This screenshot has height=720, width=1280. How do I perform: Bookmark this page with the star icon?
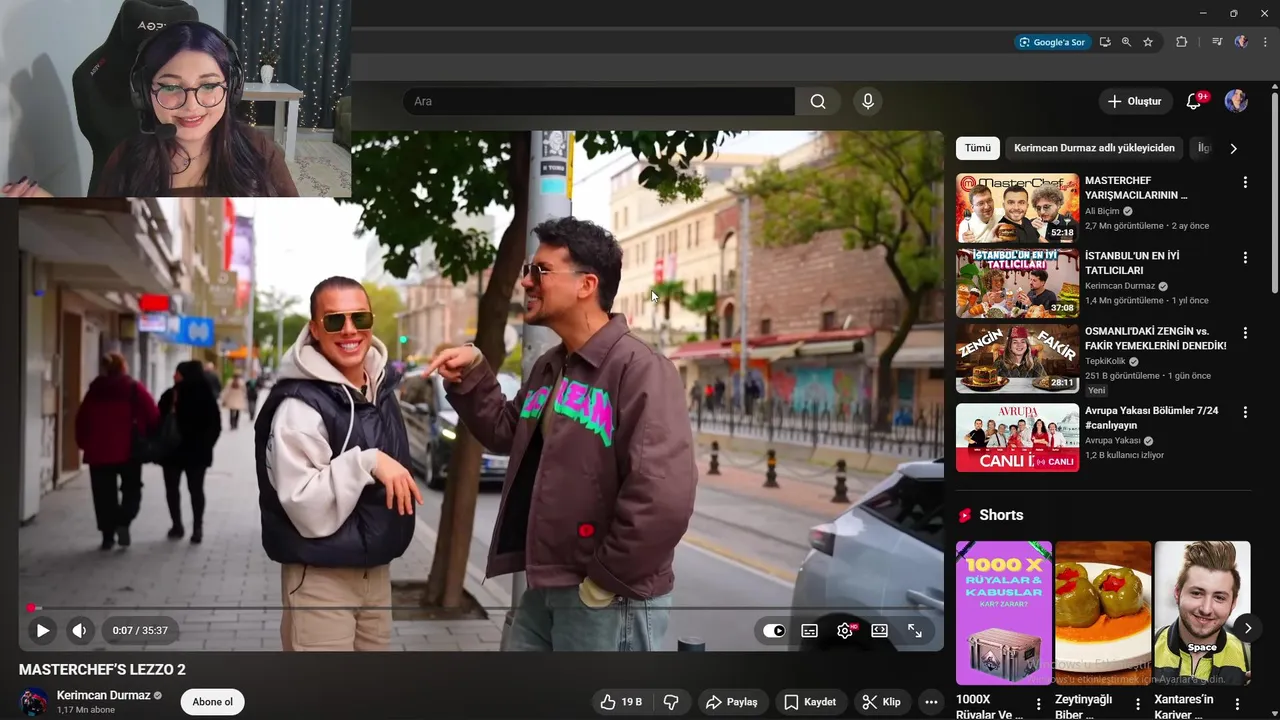(1148, 42)
